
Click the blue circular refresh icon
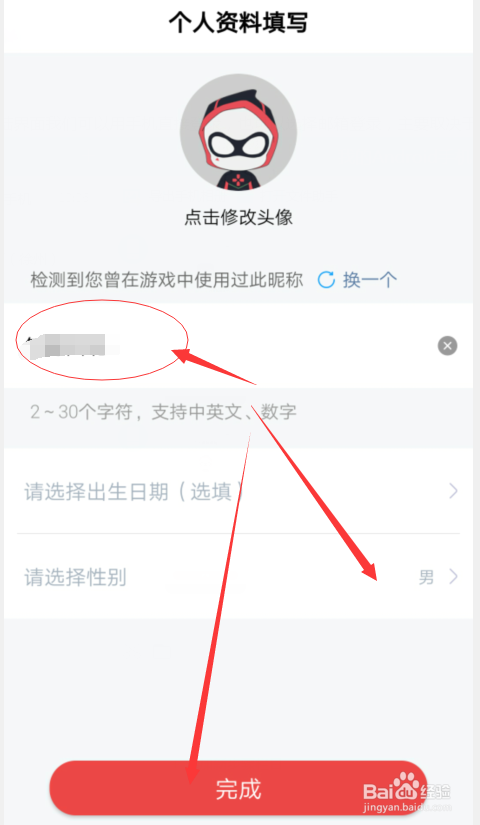326,279
